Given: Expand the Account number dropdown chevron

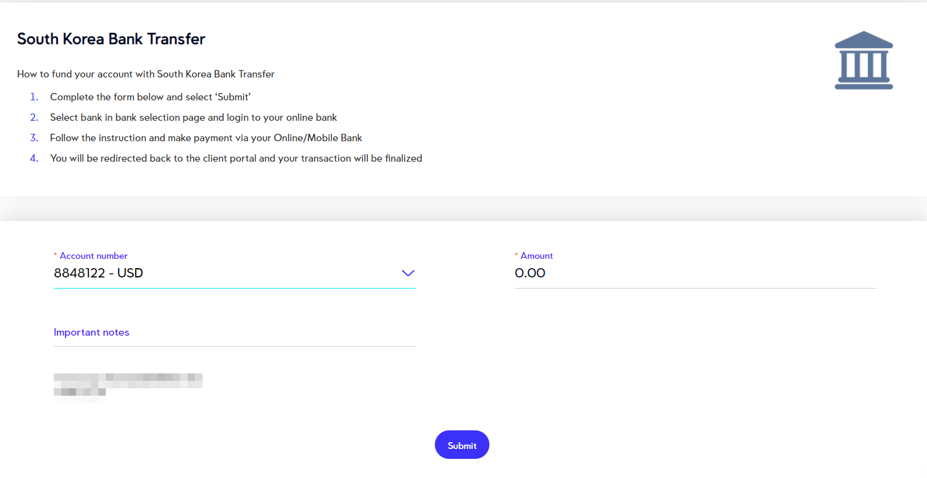Looking at the screenshot, I should click(408, 273).
